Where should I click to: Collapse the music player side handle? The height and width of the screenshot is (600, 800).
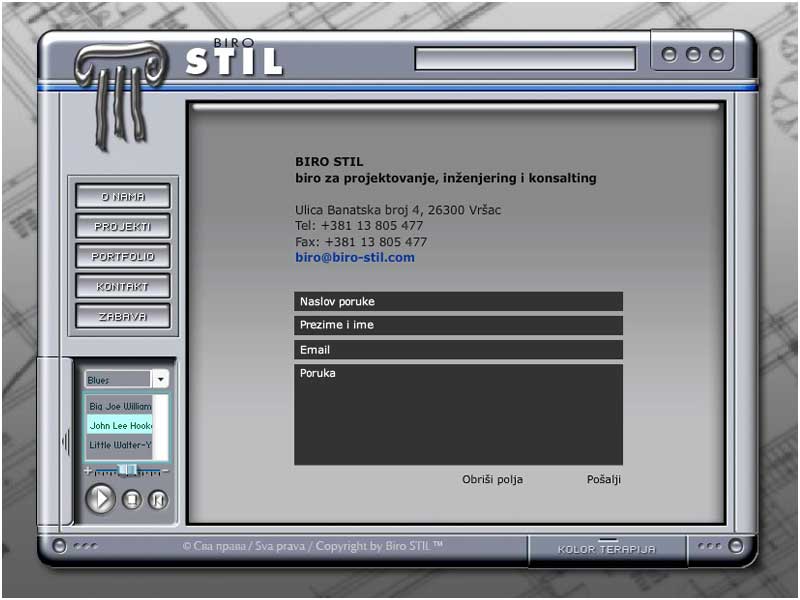[65, 441]
